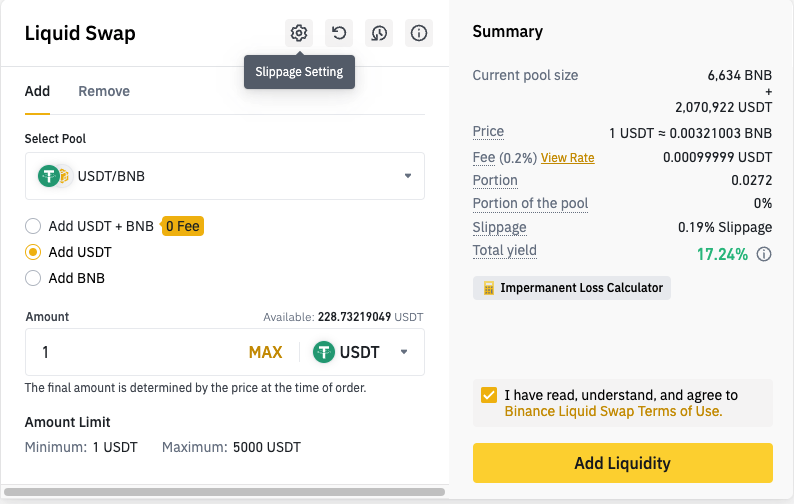Click the Portion label
The image size is (794, 504).
click(495, 180)
